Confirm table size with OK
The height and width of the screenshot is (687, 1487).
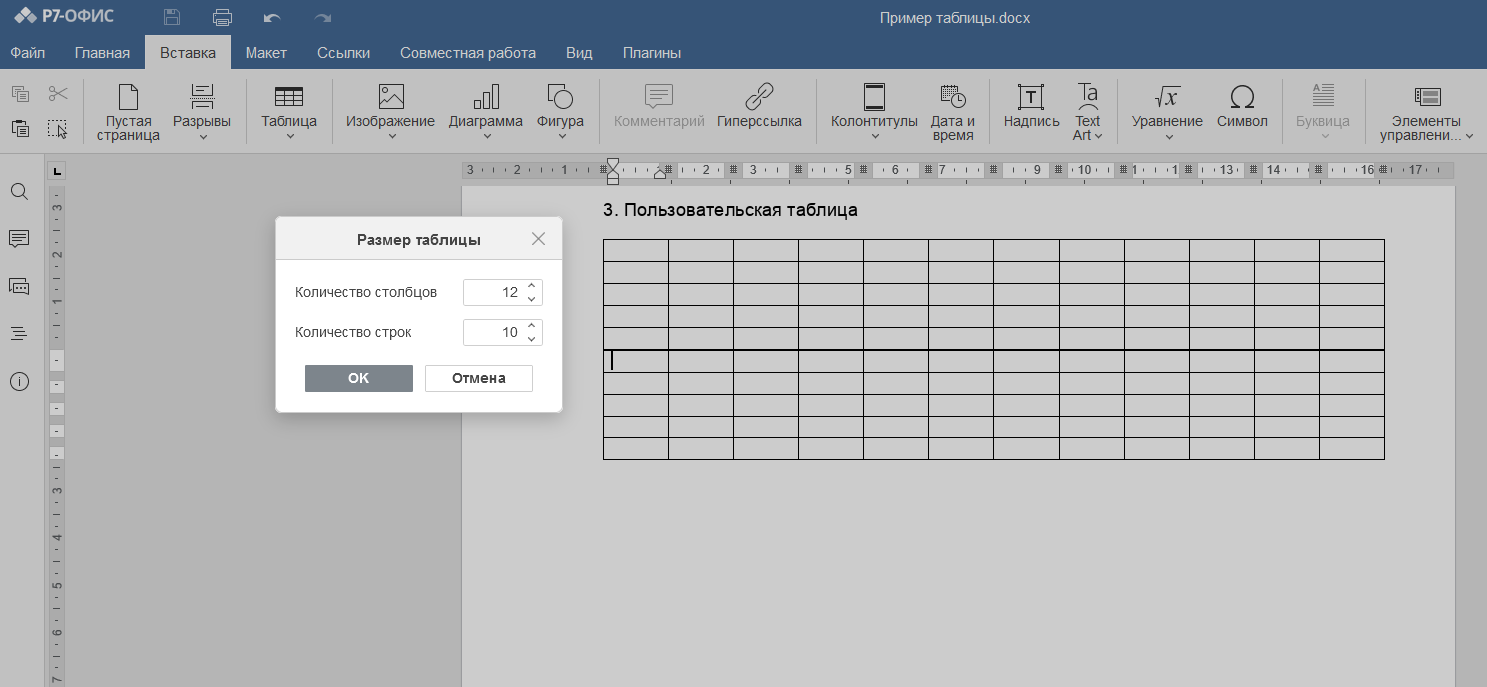[359, 378]
